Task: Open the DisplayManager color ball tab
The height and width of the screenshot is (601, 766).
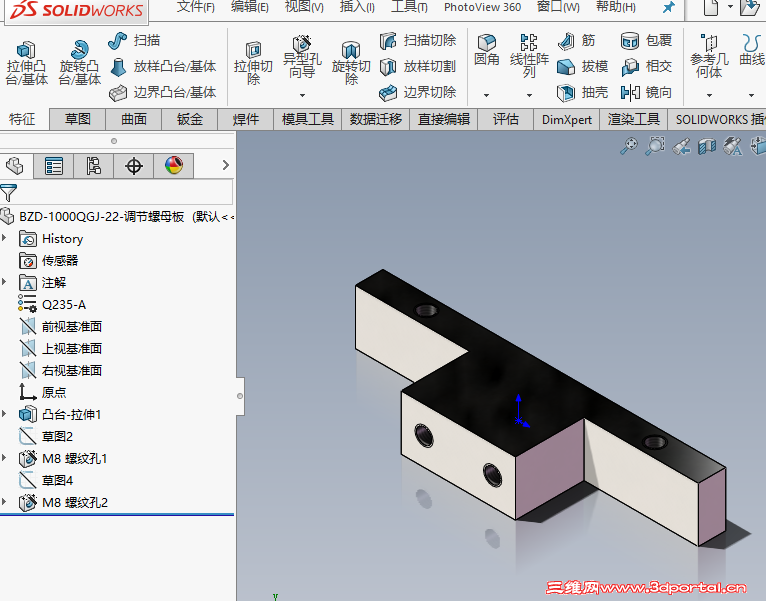Action: coord(173,166)
